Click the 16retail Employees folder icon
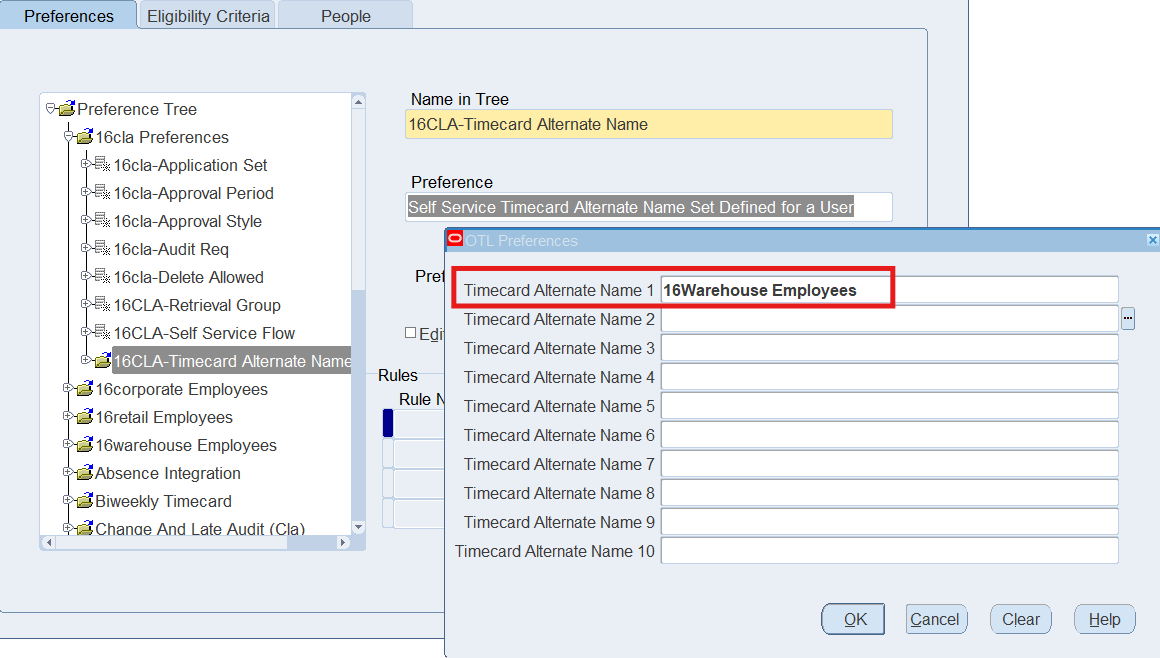The height and width of the screenshot is (658, 1160). point(84,417)
